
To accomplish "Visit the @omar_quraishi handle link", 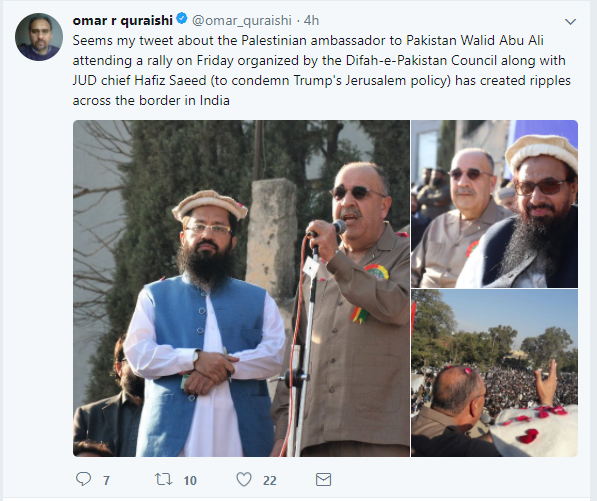I will [242, 20].
